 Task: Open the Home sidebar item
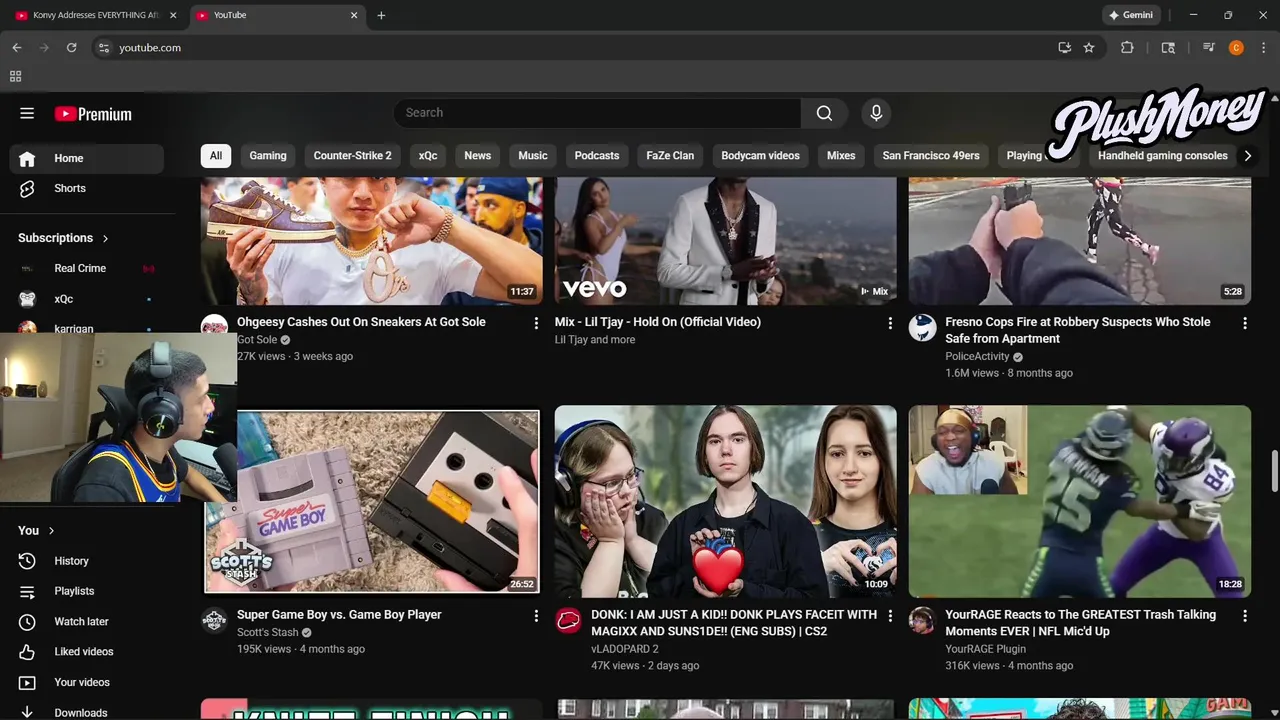[87, 158]
